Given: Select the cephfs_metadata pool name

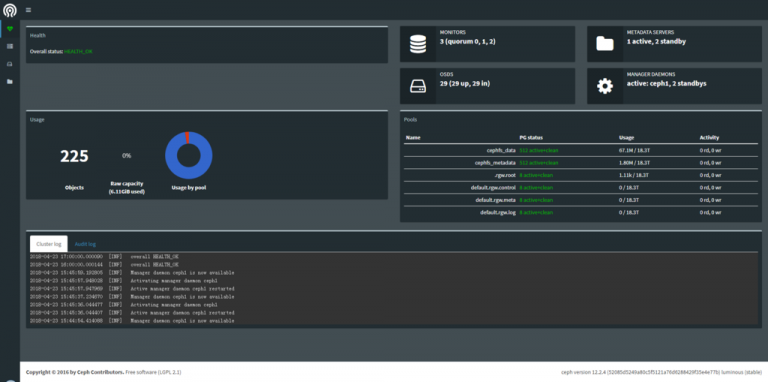Looking at the screenshot, I should click(x=495, y=163).
